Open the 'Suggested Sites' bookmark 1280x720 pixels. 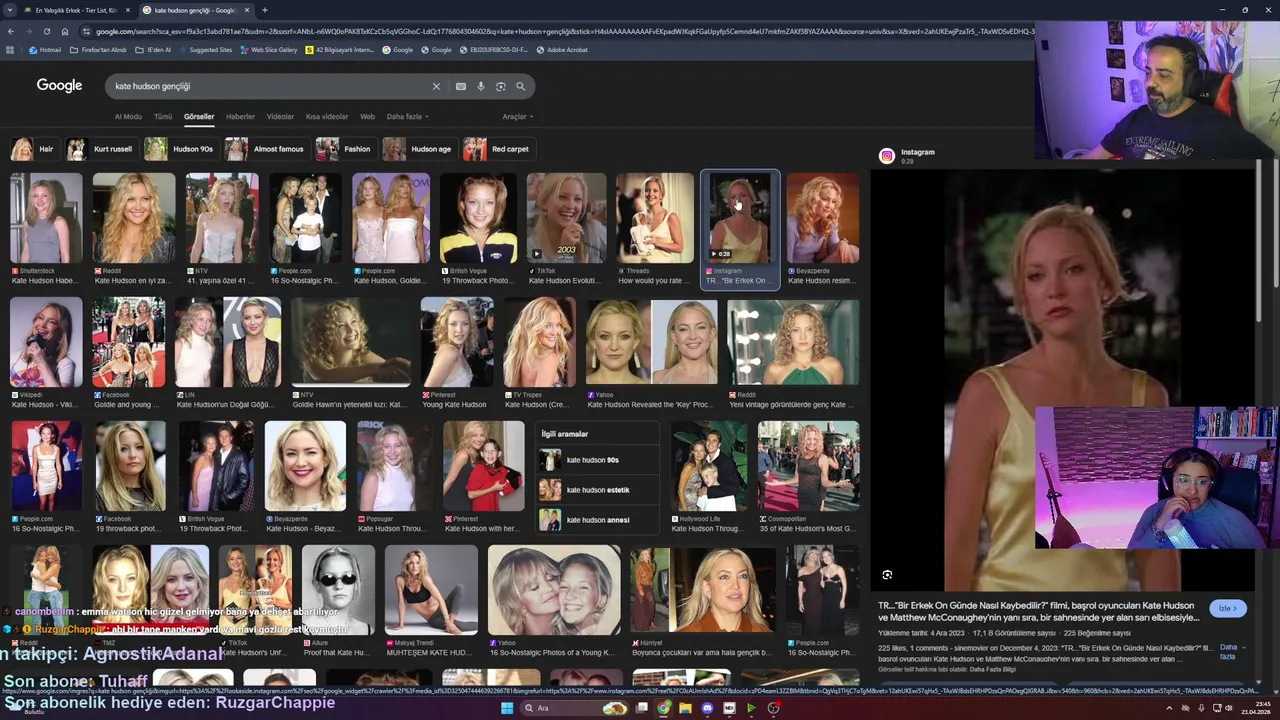pyautogui.click(x=205, y=49)
